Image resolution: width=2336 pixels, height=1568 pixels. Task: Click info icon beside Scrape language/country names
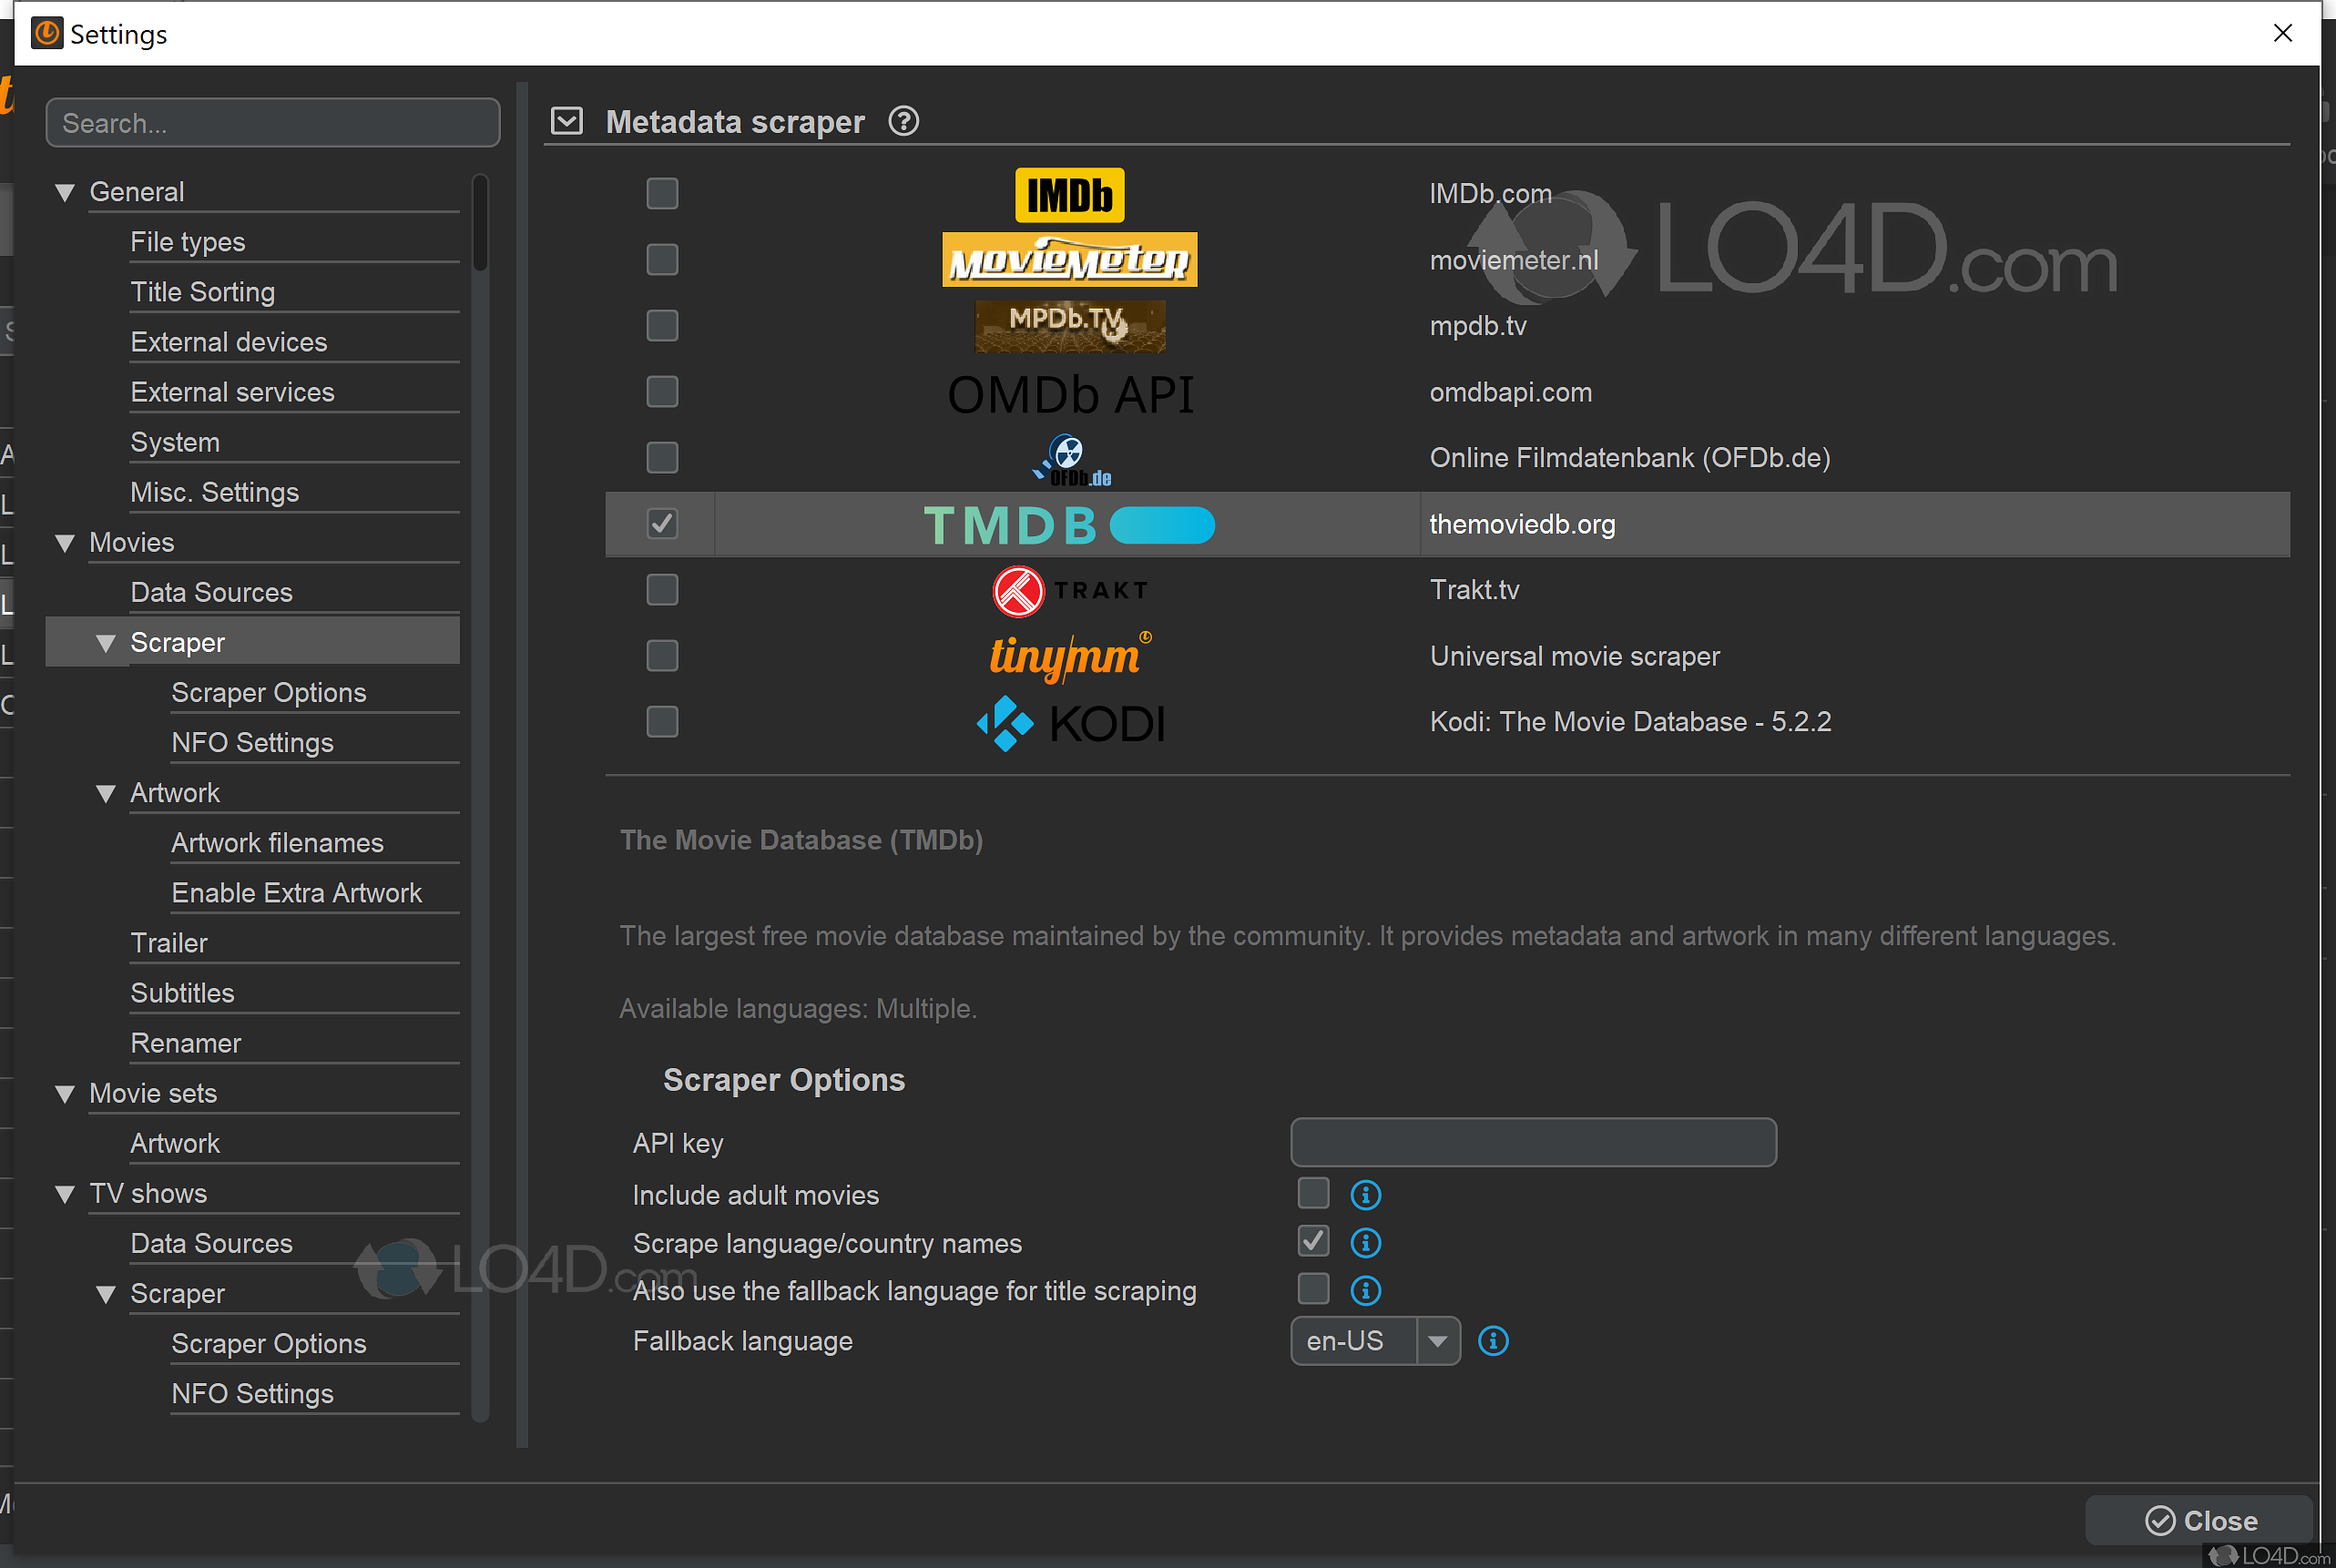1365,1243
